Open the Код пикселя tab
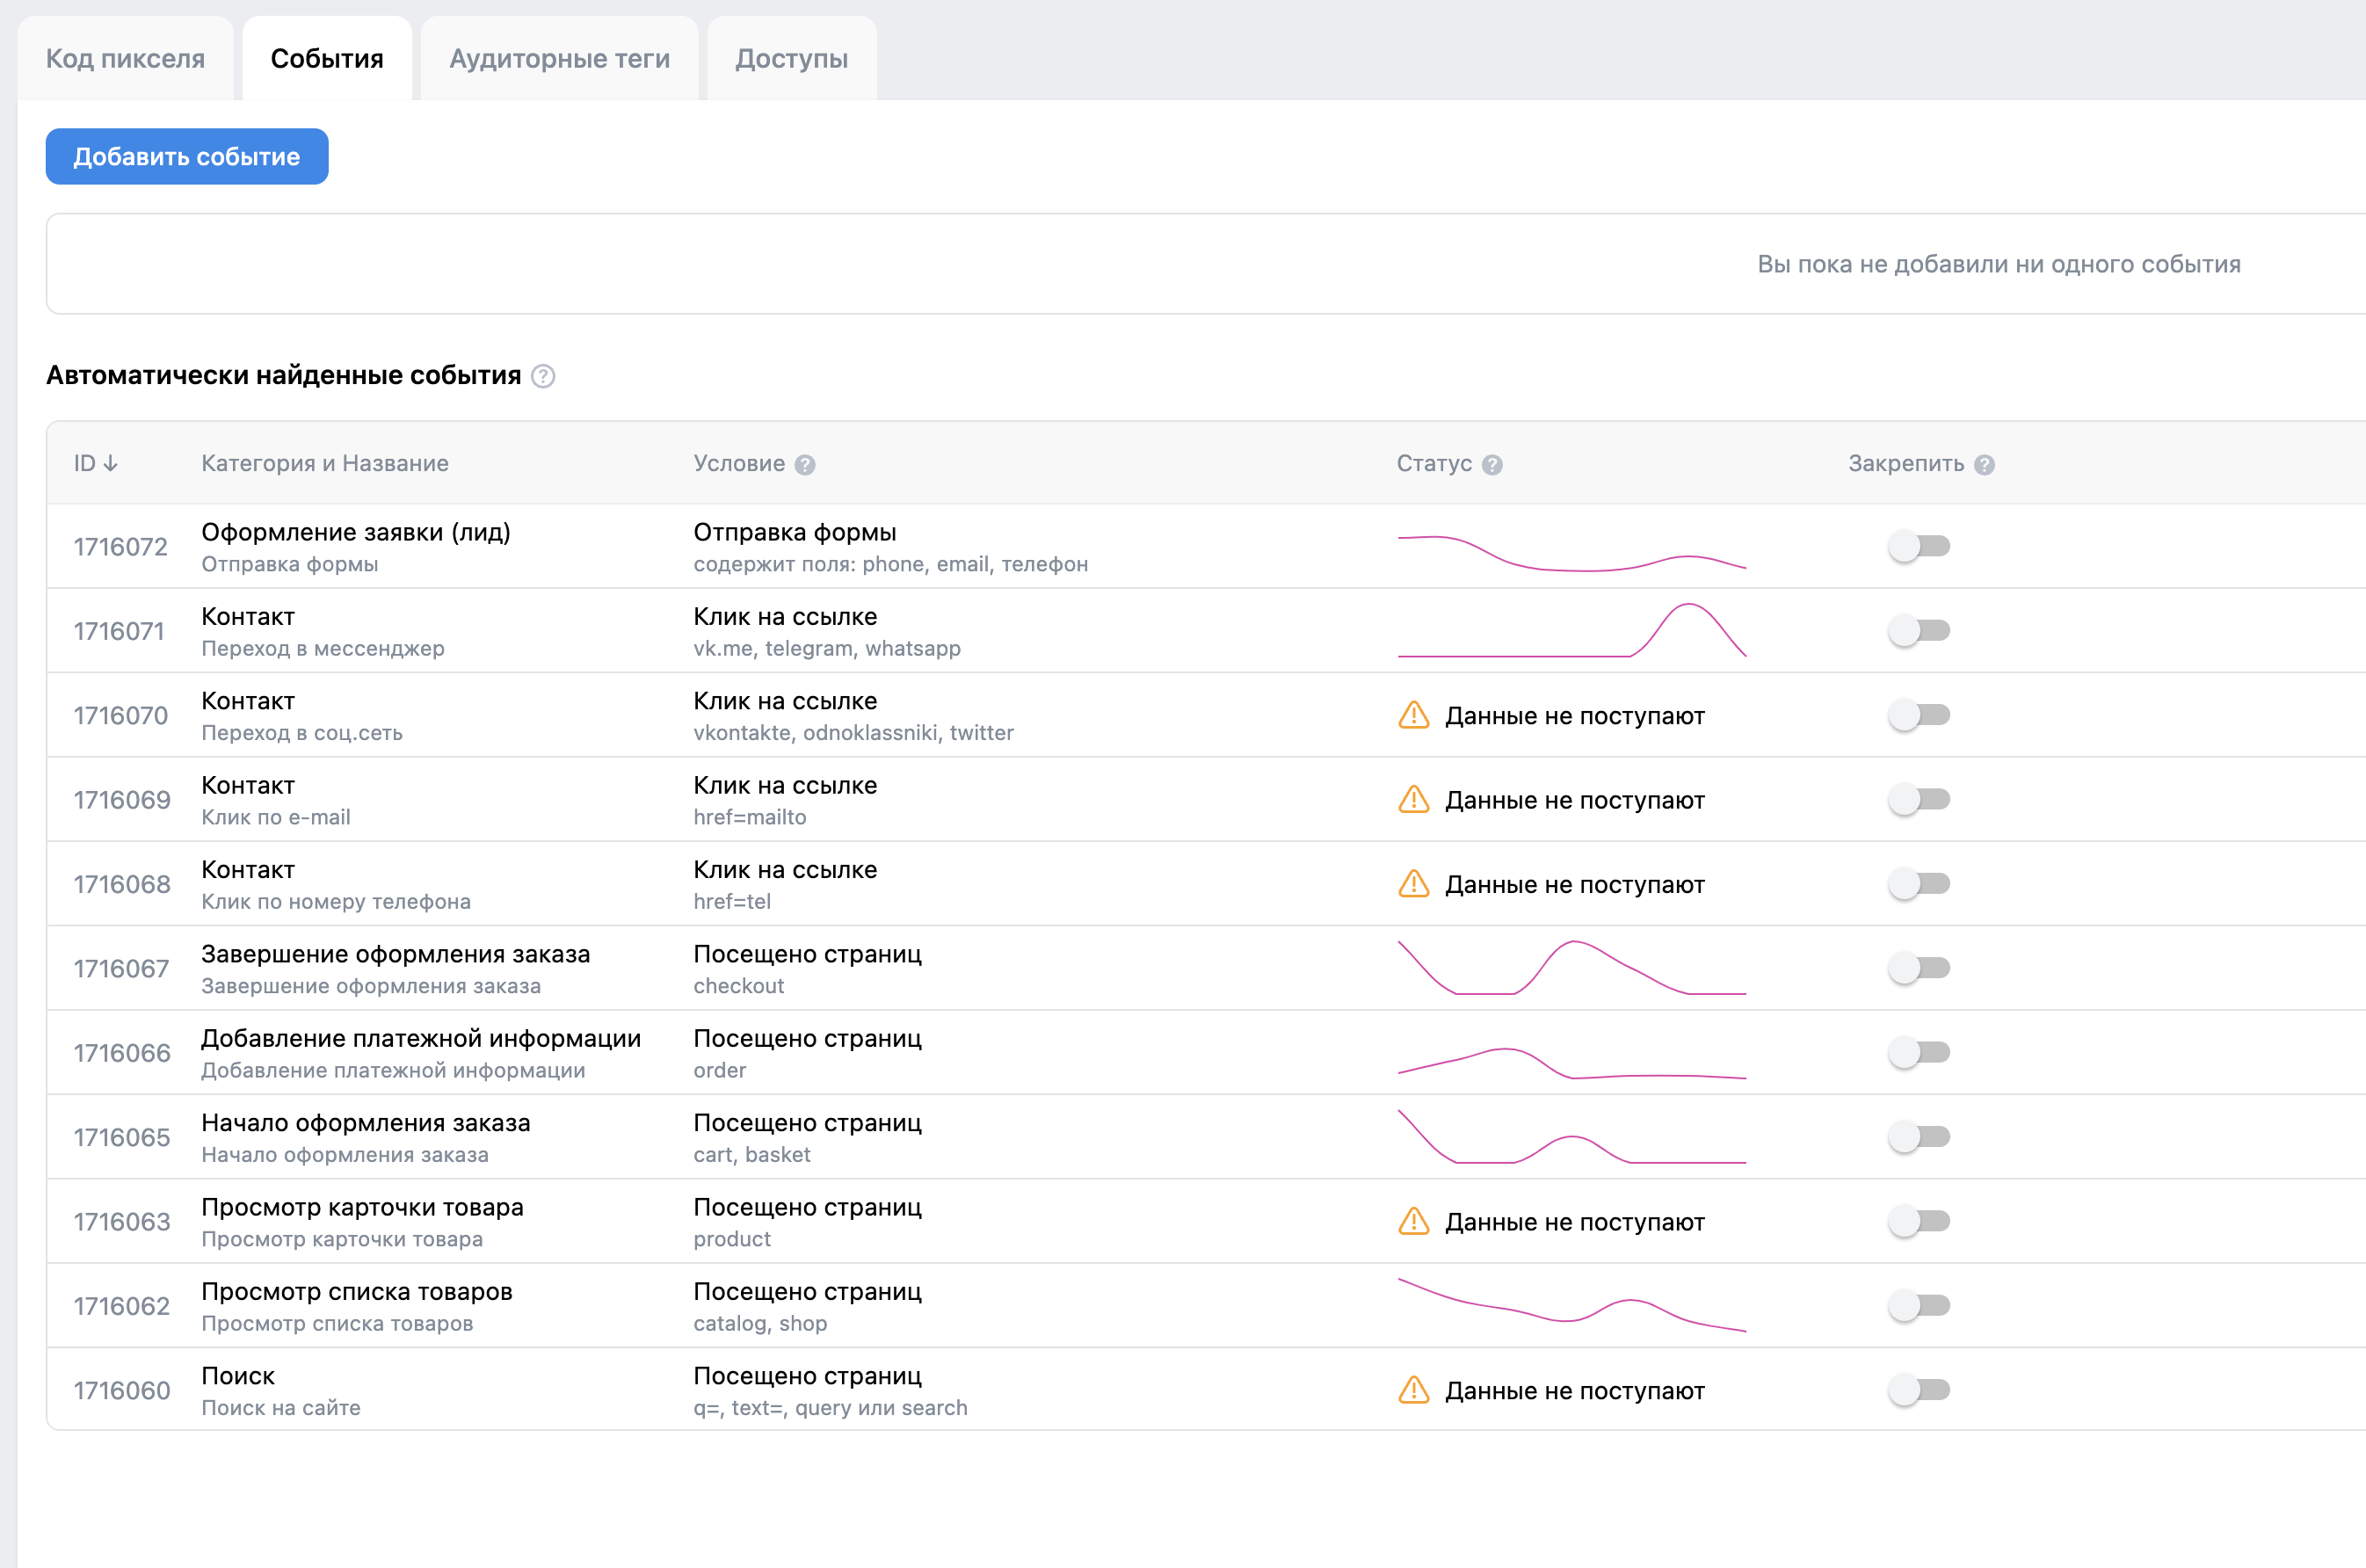Screen dimensions: 2366x1568 (125, 59)
